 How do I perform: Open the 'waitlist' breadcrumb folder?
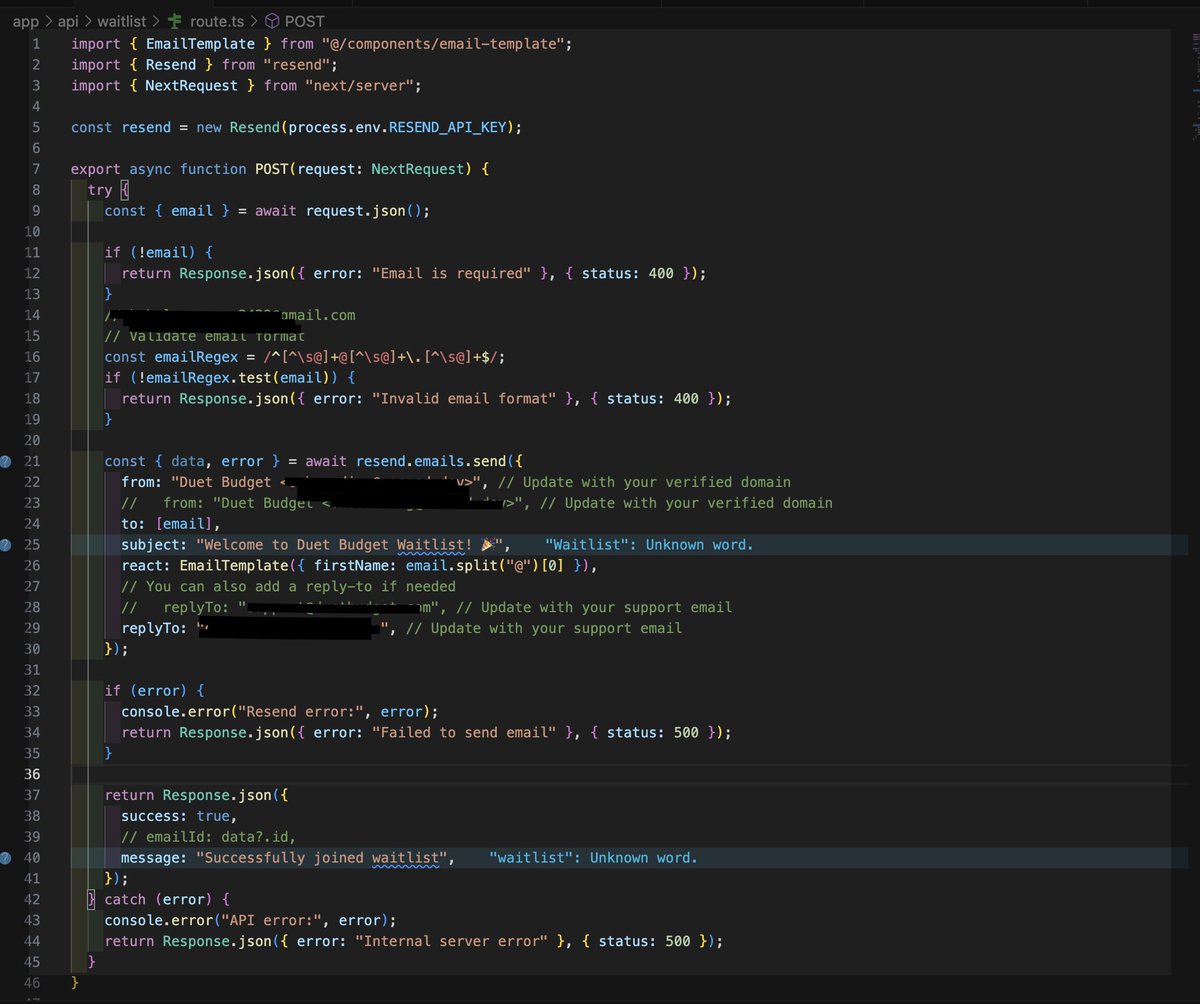122,20
